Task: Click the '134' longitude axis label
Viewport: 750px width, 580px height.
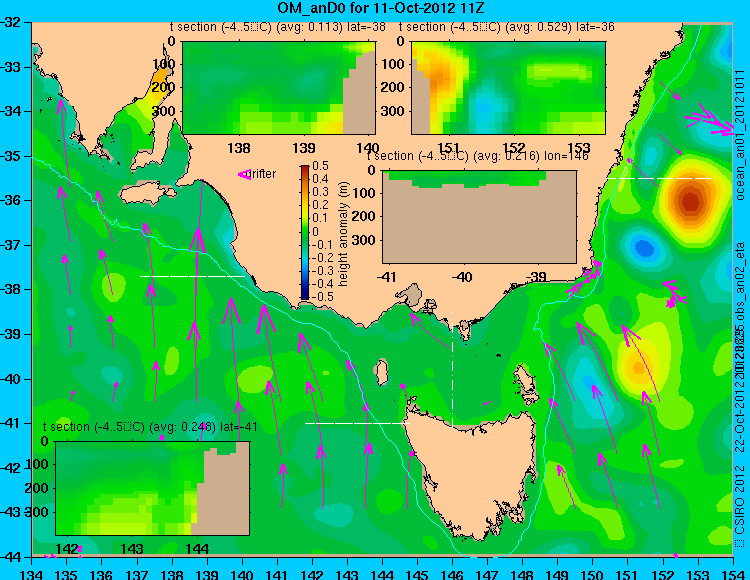Action: pos(32,574)
